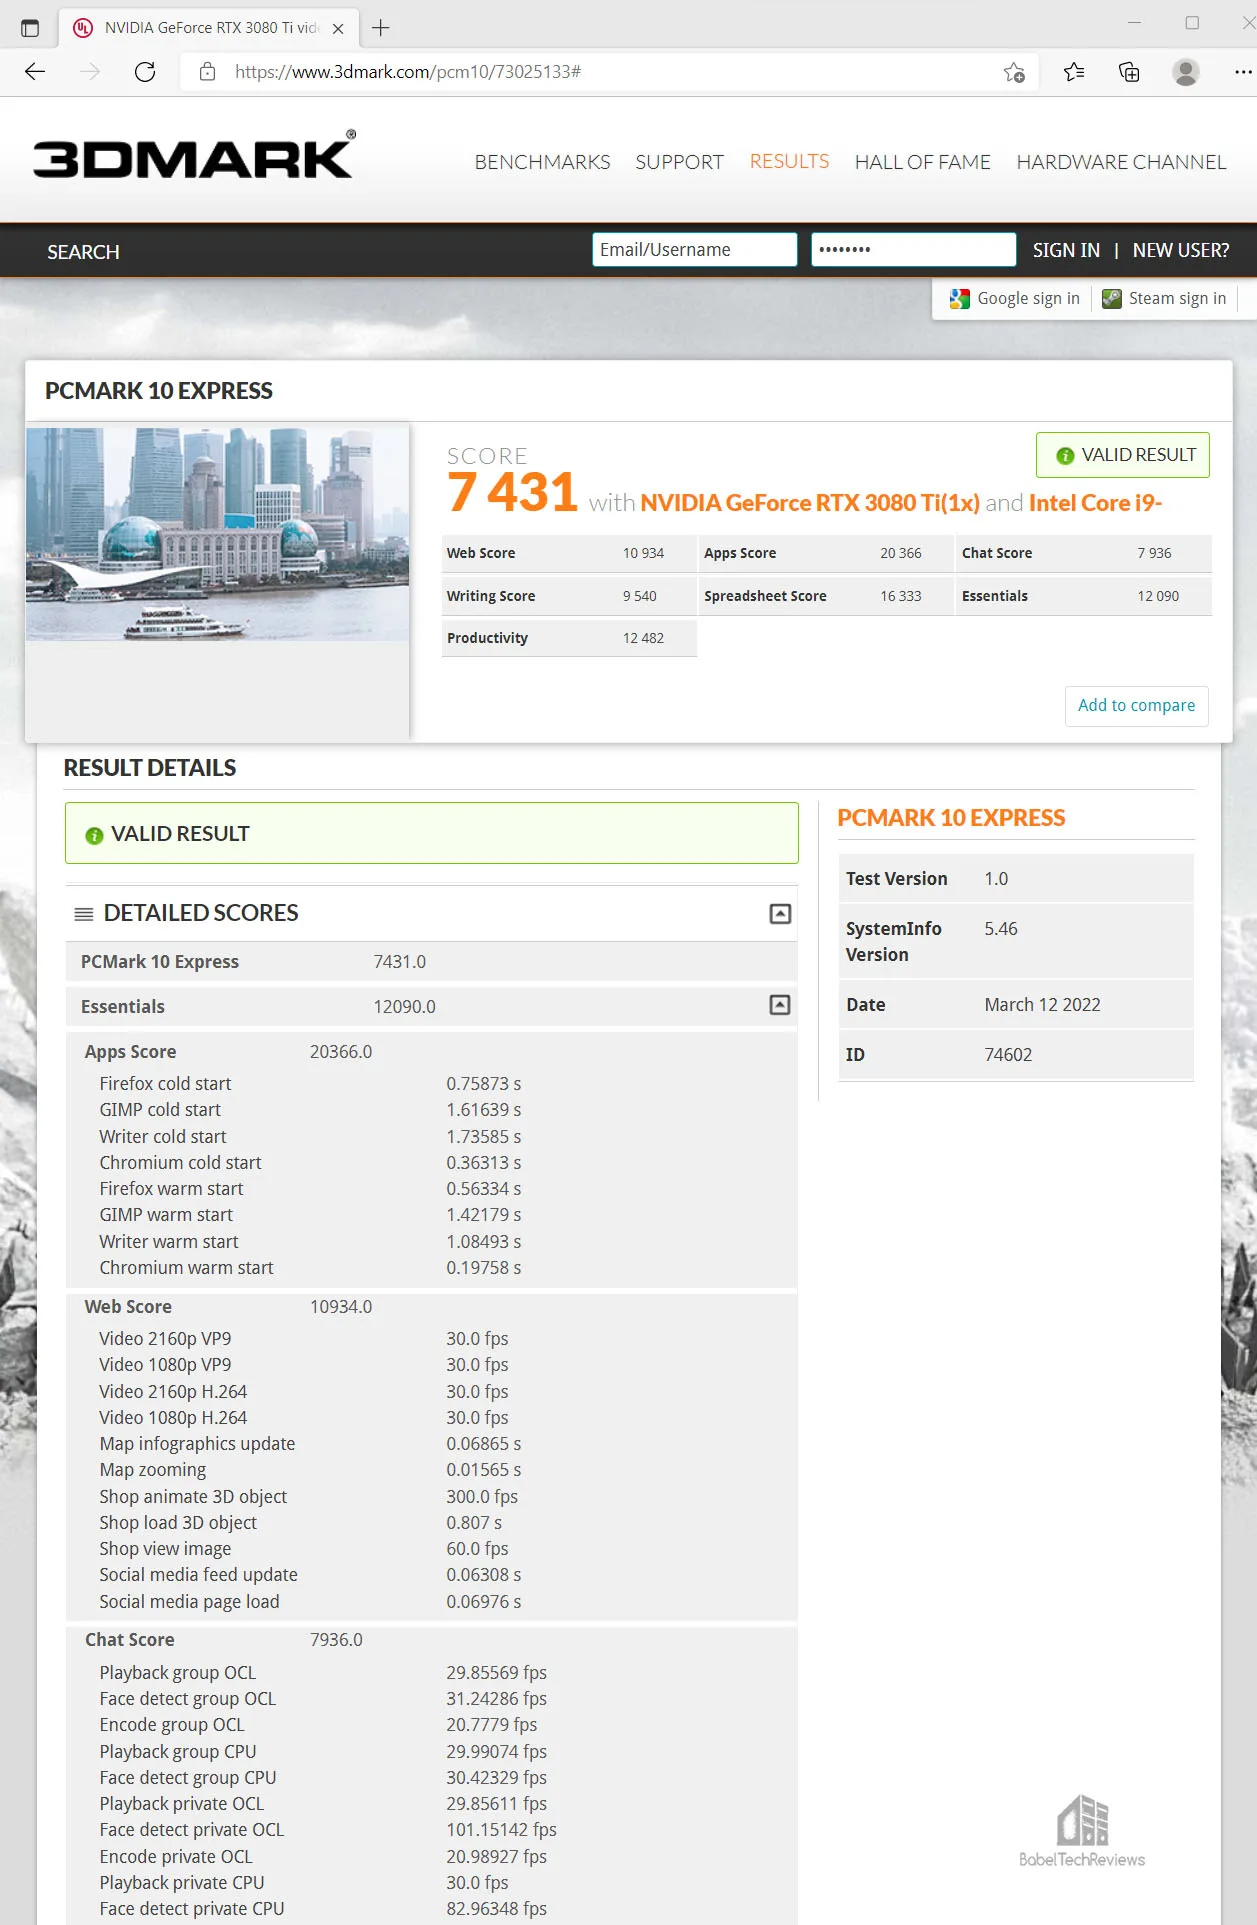Click the Date March 12 2022 row
The image size is (1257, 1925).
(x=1016, y=1004)
